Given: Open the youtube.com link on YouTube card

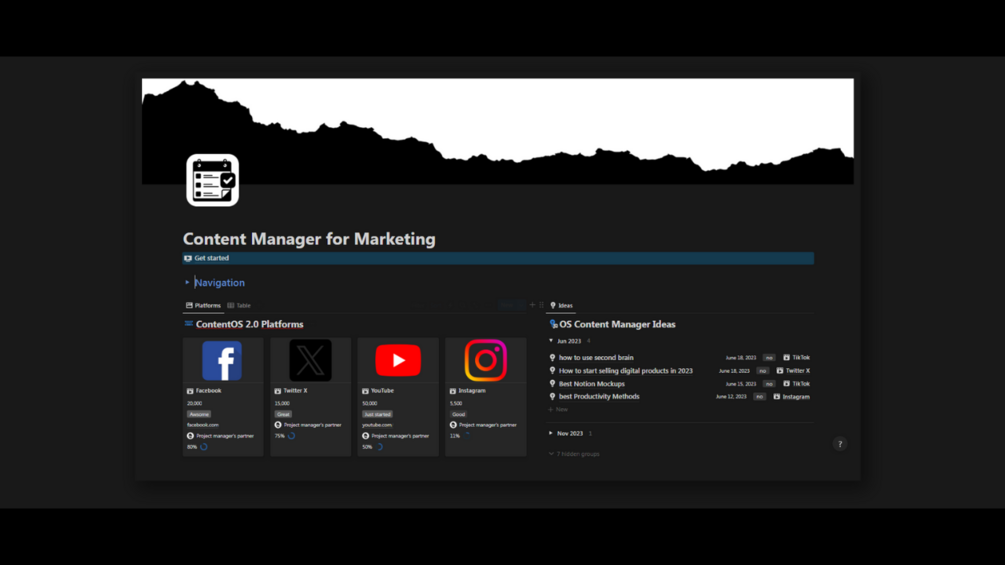Looking at the screenshot, I should pyautogui.click(x=377, y=425).
